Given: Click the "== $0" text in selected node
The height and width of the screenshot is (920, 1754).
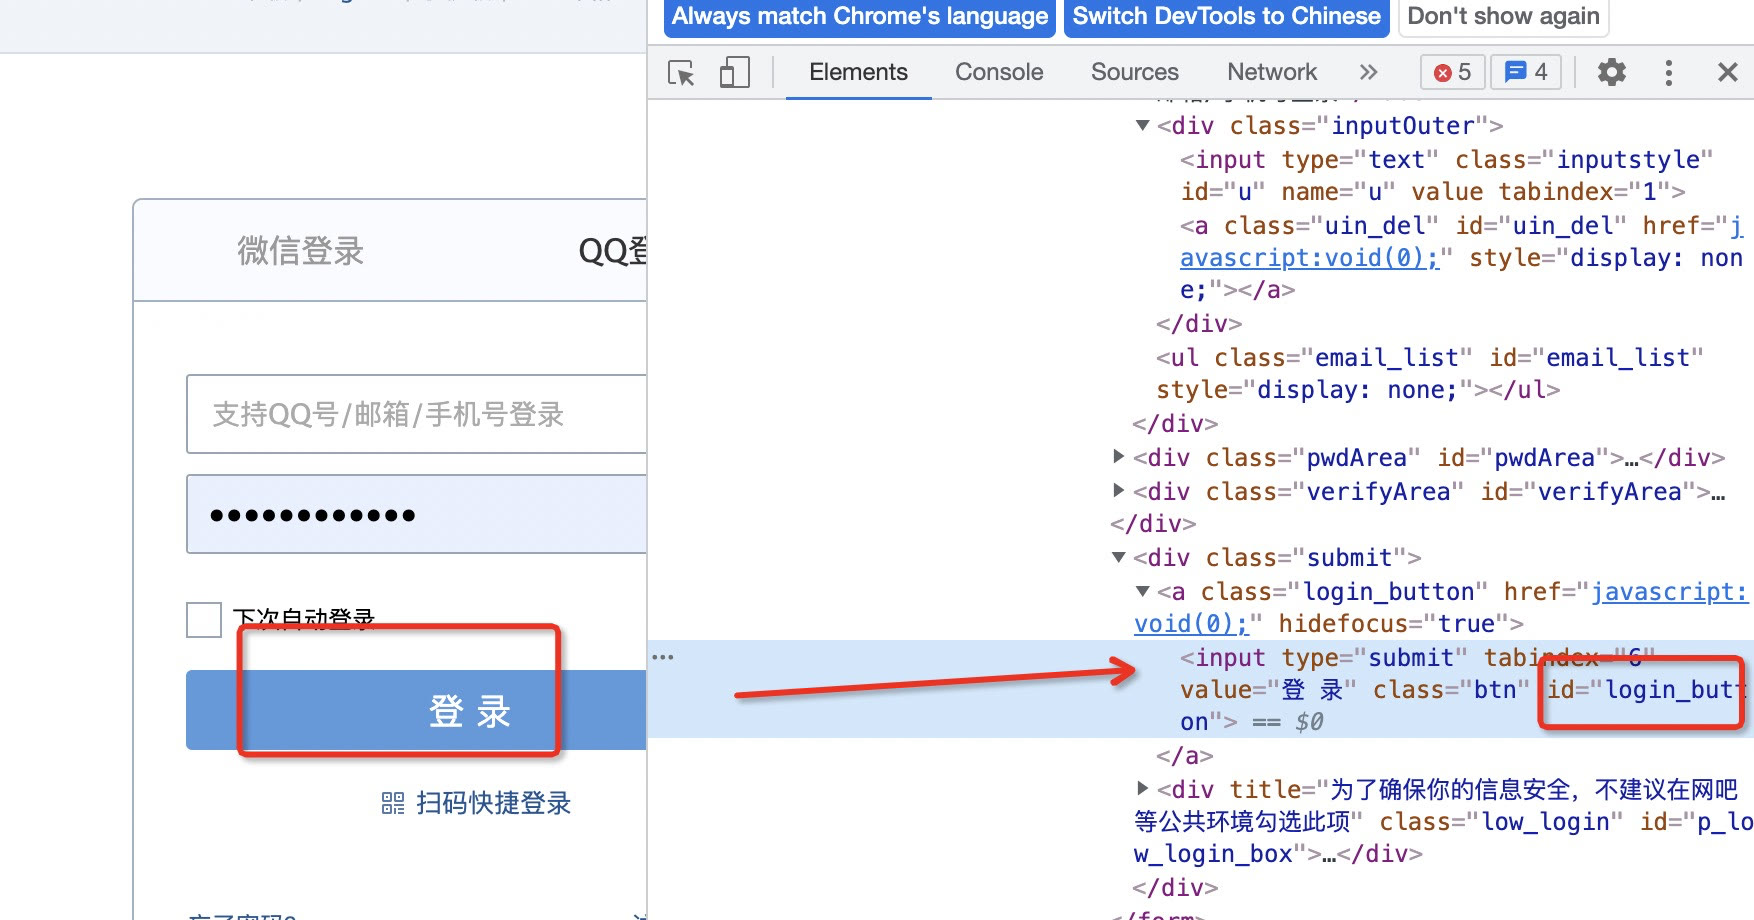Looking at the screenshot, I should point(1288,722).
